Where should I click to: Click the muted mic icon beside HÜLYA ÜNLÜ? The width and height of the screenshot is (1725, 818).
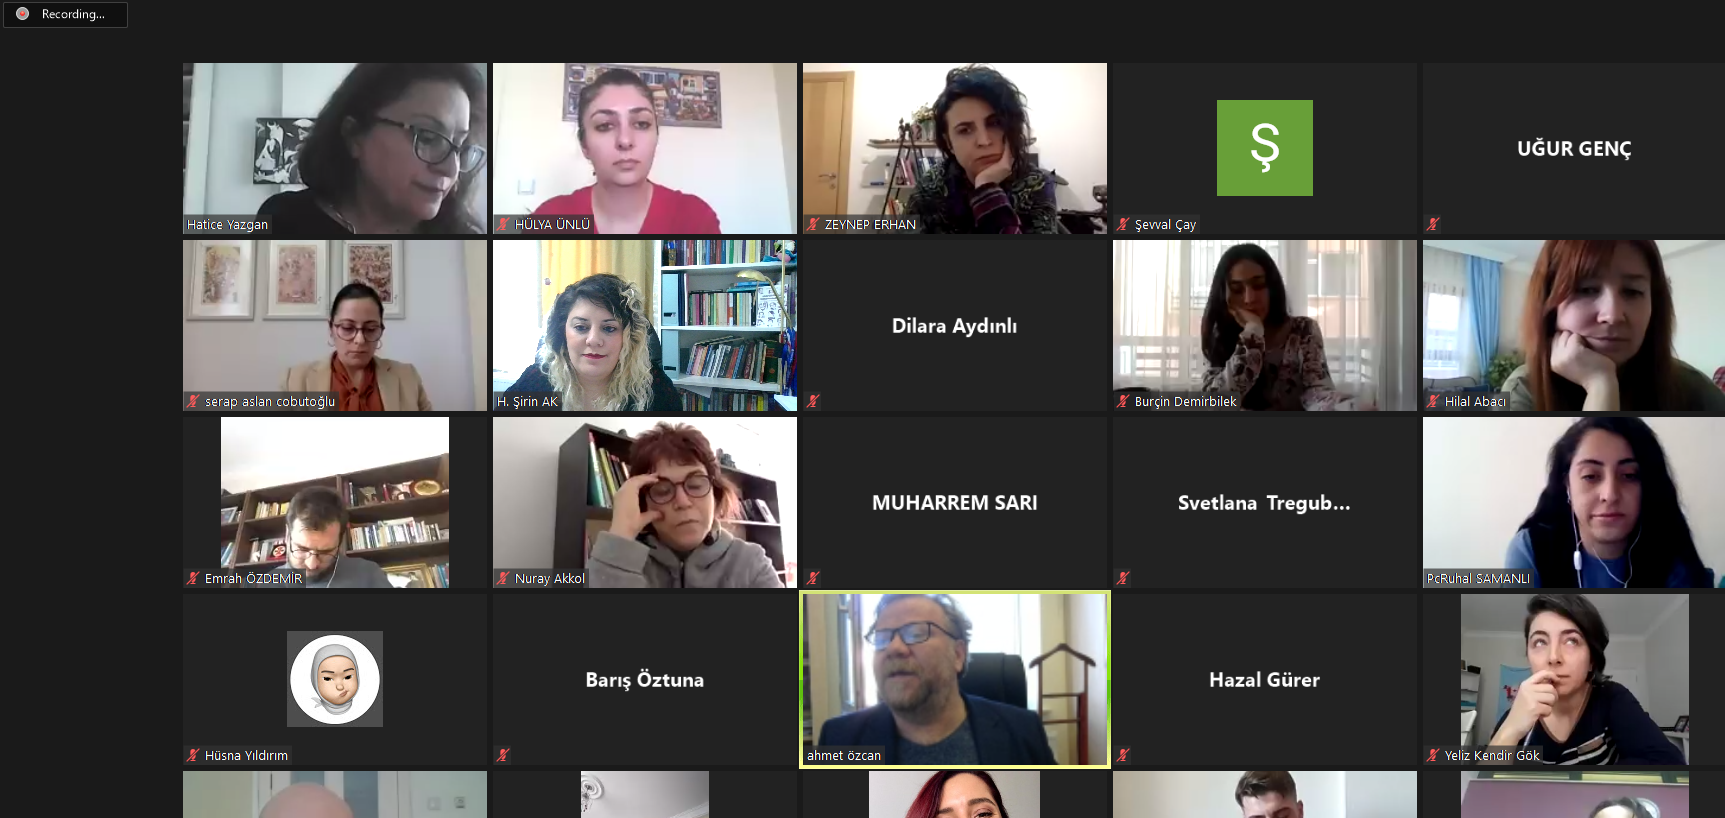pyautogui.click(x=504, y=224)
